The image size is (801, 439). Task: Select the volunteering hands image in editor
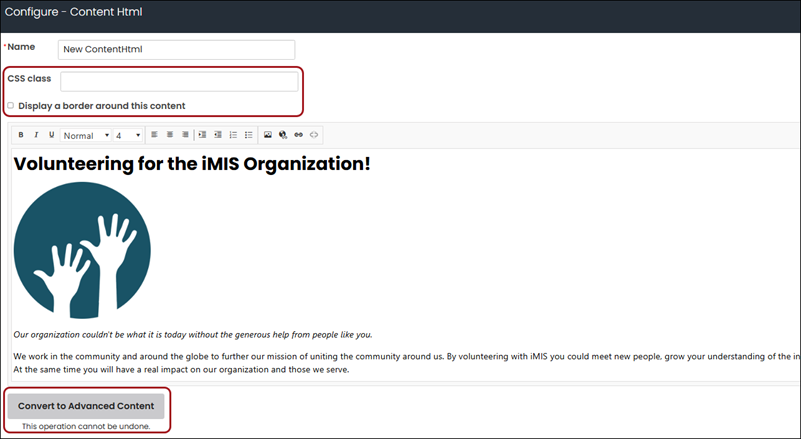[82, 250]
